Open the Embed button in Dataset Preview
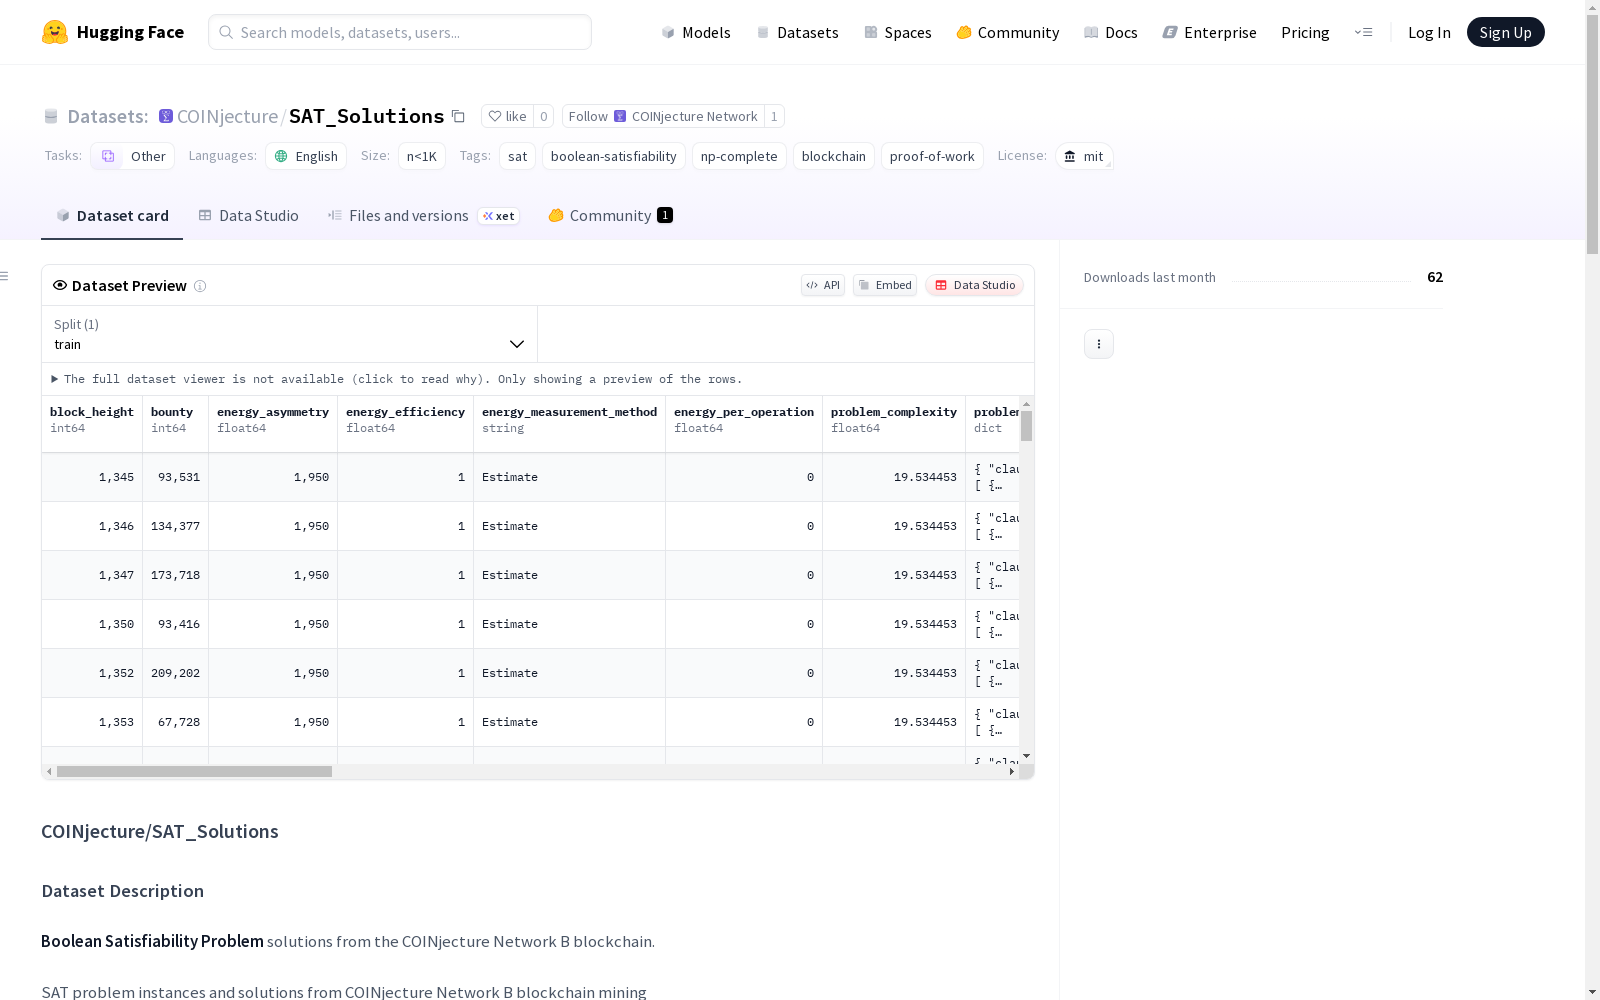This screenshot has height=1000, width=1600. 885,285
